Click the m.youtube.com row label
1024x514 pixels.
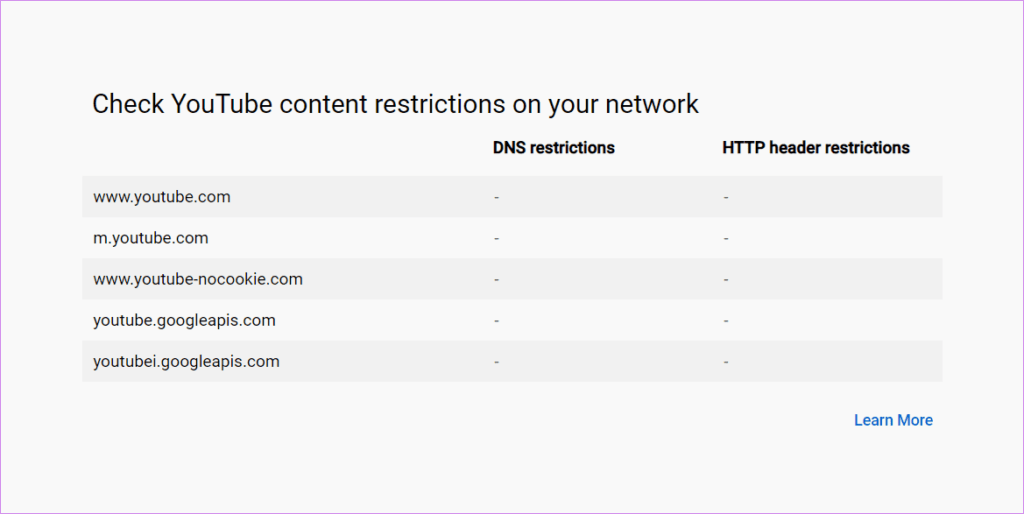coord(151,238)
